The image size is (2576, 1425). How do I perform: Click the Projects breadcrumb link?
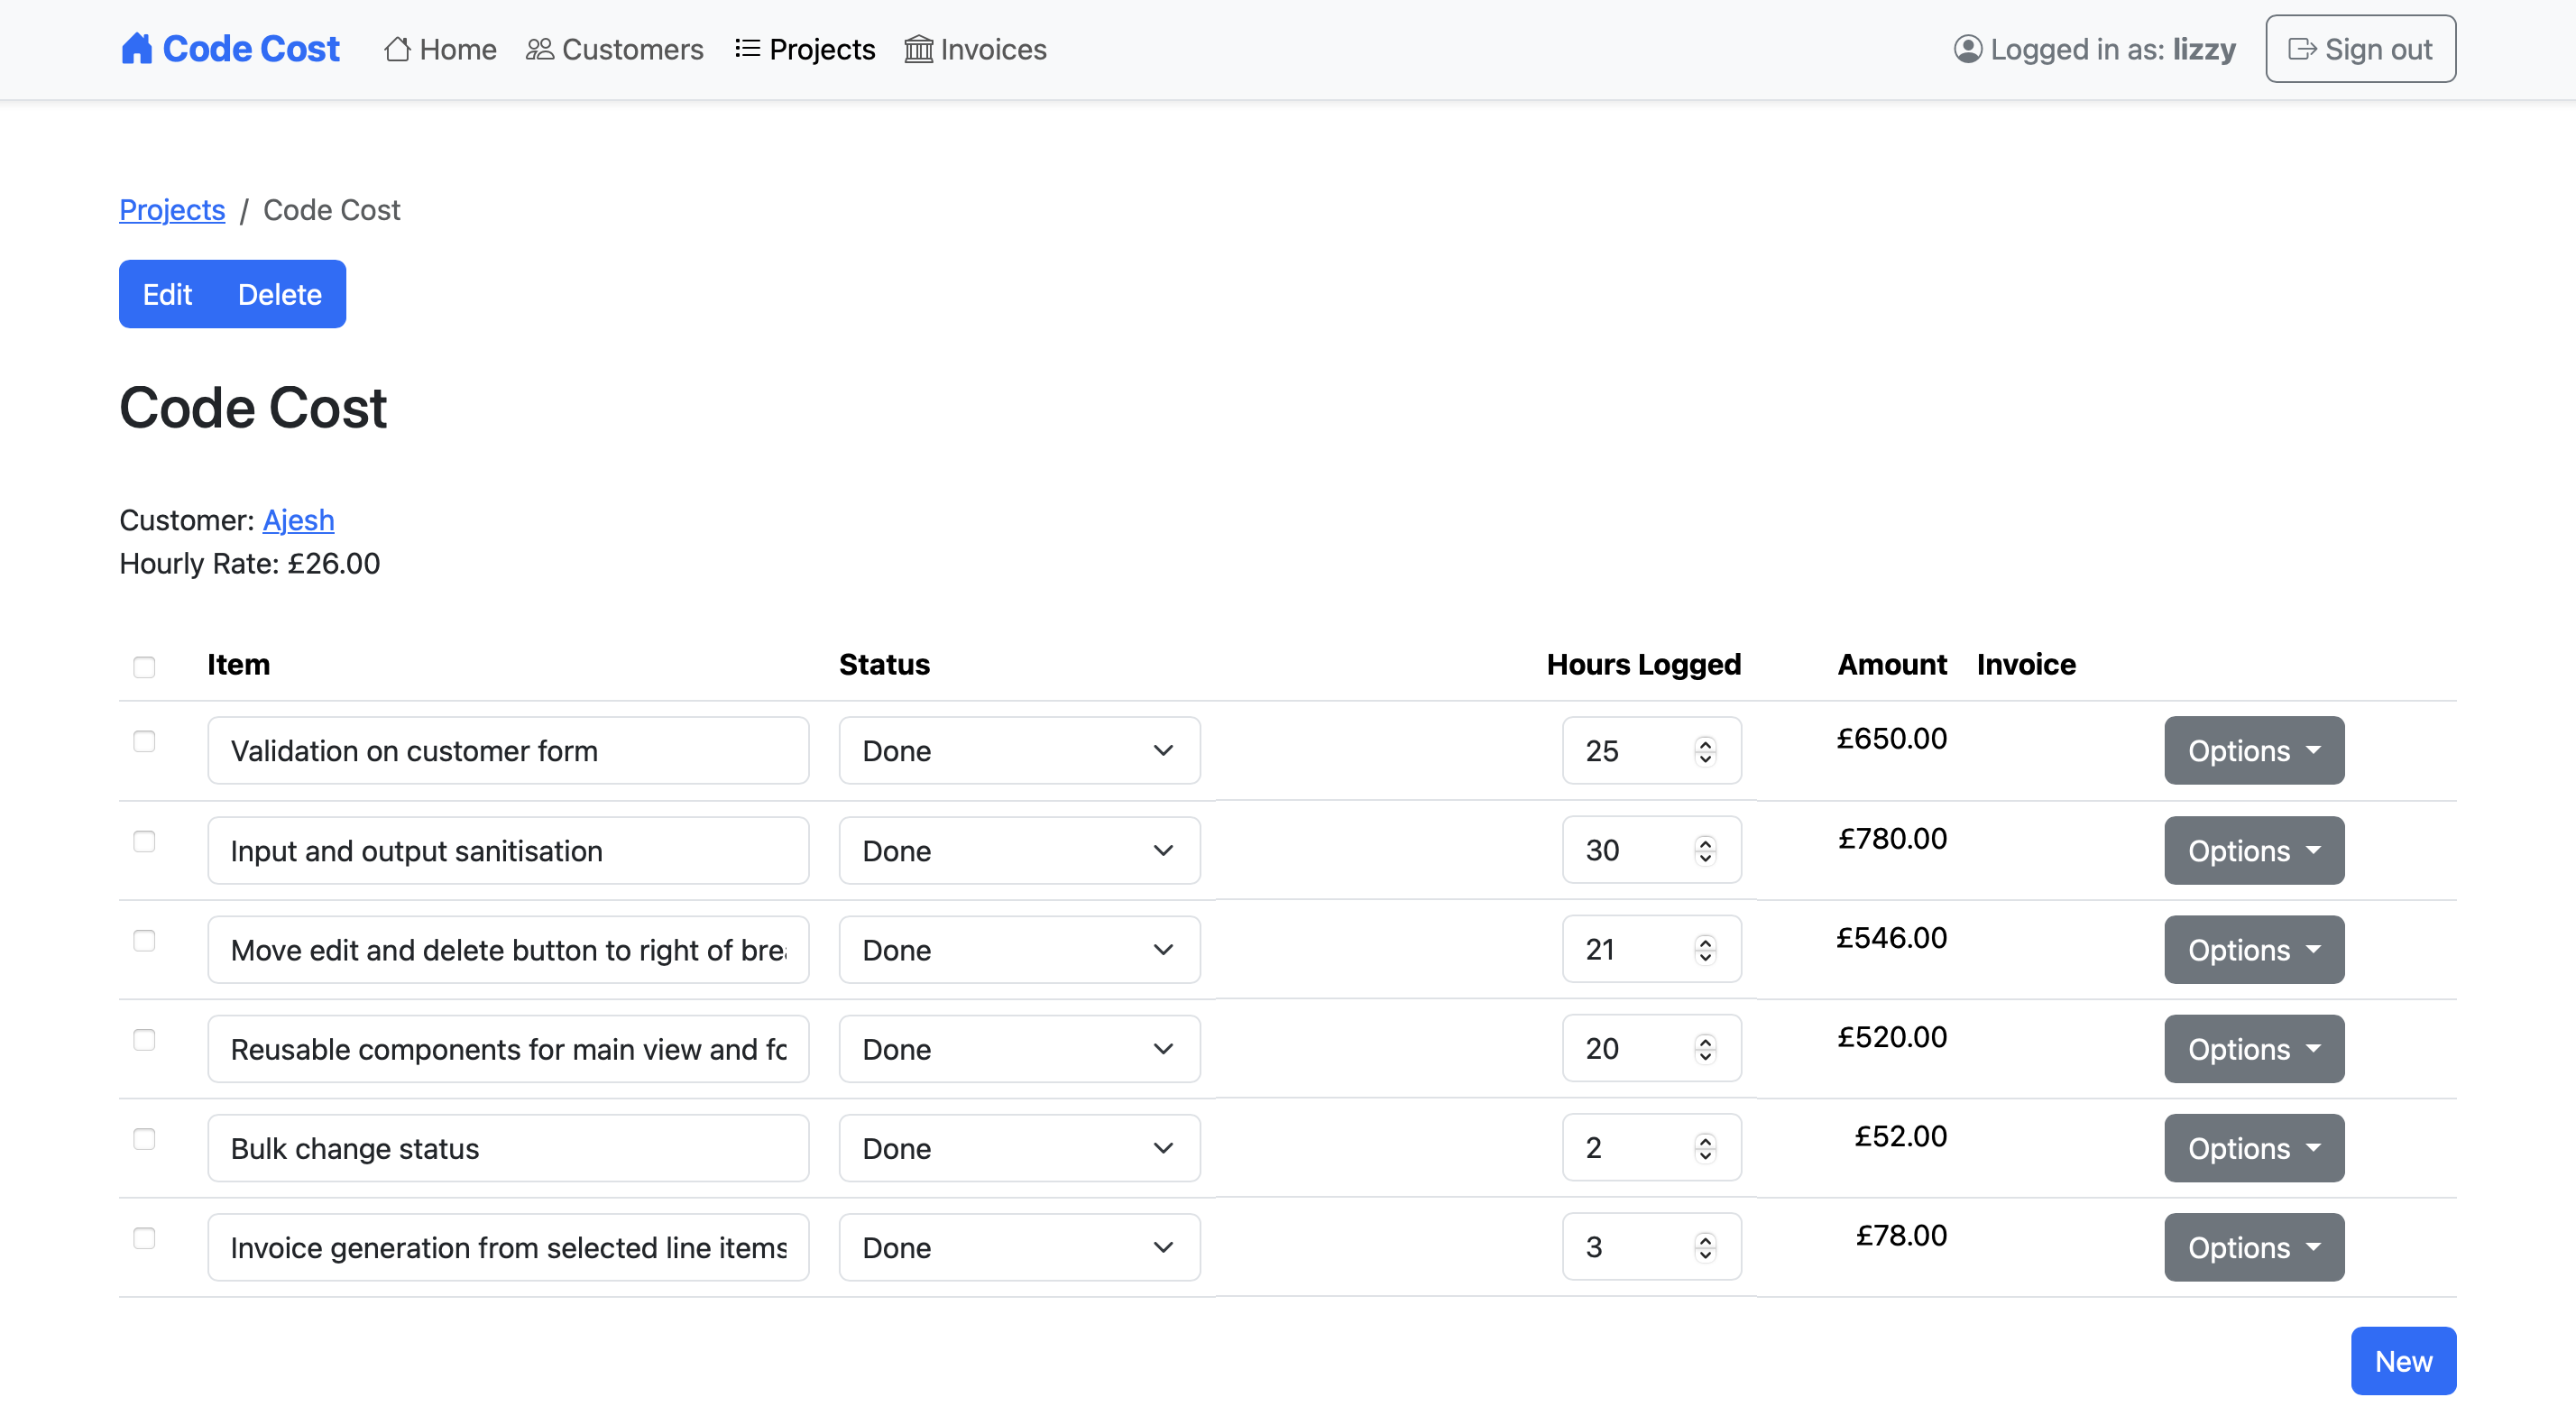(170, 209)
